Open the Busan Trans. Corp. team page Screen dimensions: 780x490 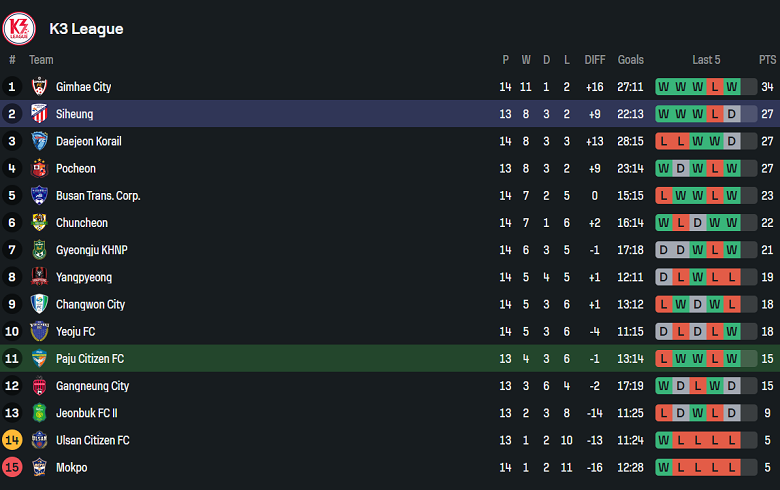pyautogui.click(x=98, y=196)
